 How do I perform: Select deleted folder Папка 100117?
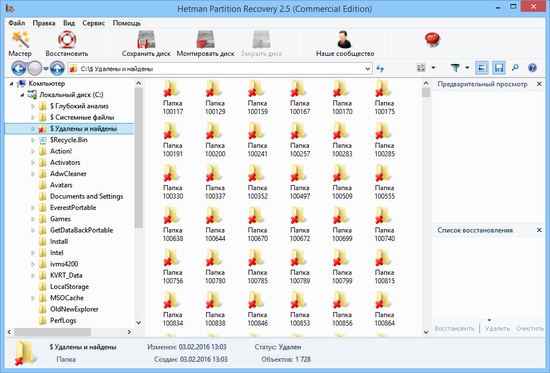click(x=173, y=98)
